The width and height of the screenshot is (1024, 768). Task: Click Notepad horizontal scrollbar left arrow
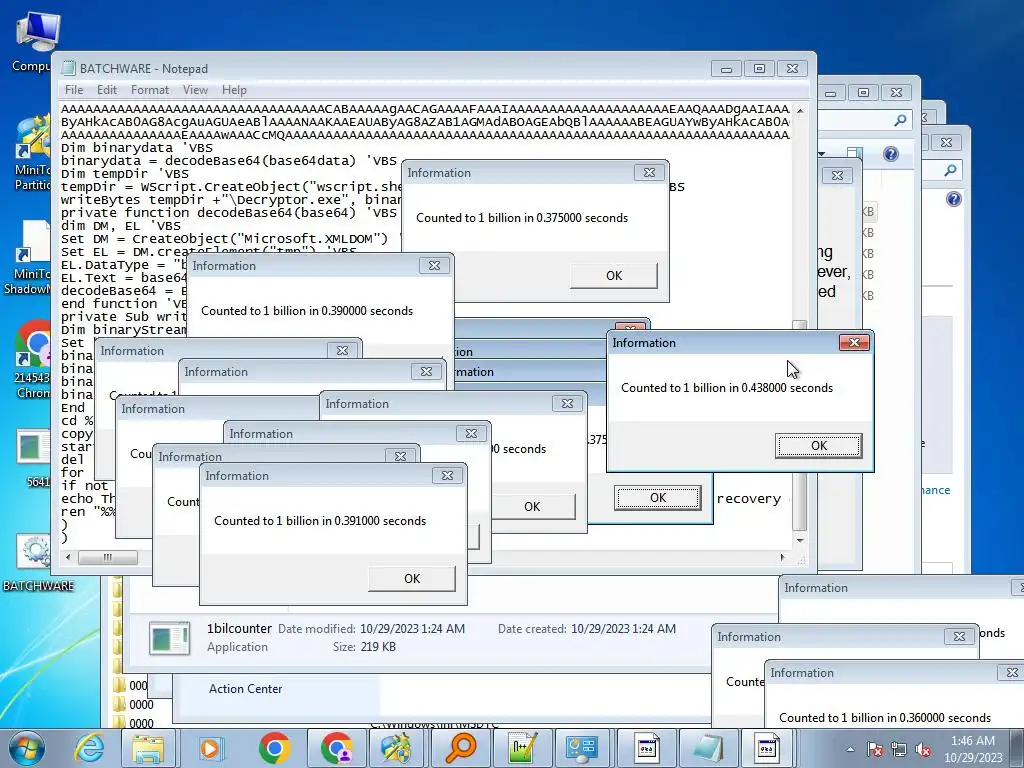(69, 557)
